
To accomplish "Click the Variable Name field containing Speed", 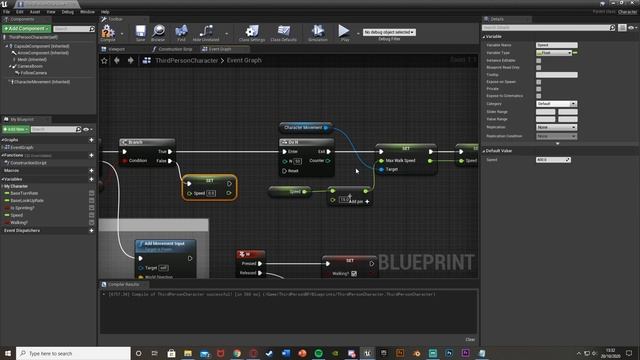I will click(x=556, y=45).
